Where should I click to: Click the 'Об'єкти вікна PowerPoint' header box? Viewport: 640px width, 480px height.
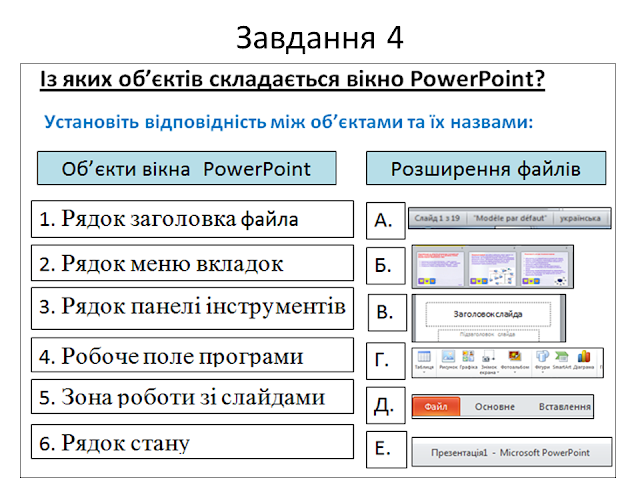pyautogui.click(x=187, y=168)
